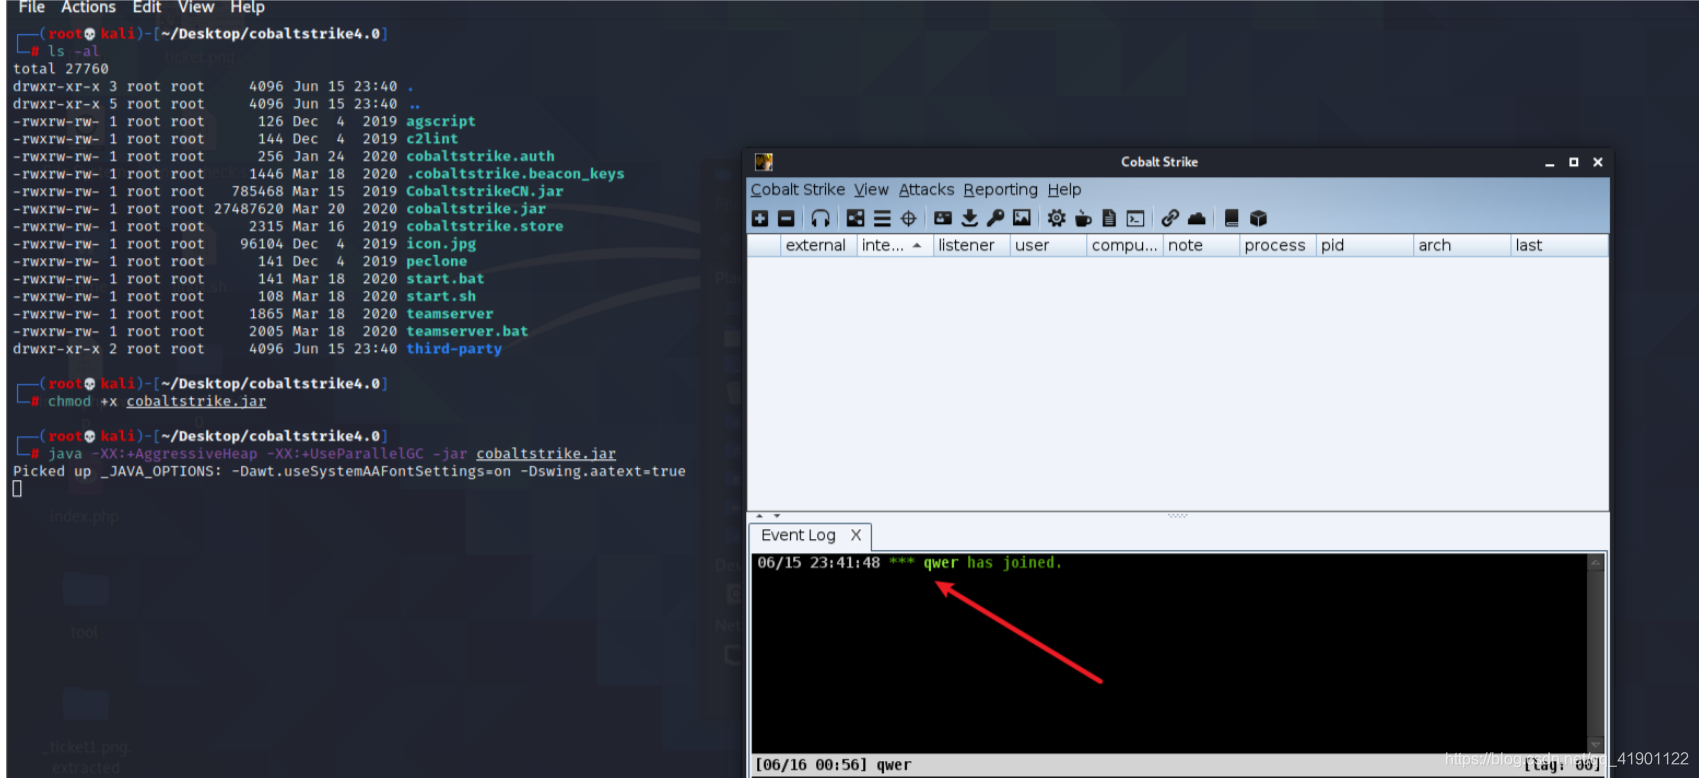The height and width of the screenshot is (778, 1699).
Task: Open About cube icon in toolbar
Action: [1258, 218]
